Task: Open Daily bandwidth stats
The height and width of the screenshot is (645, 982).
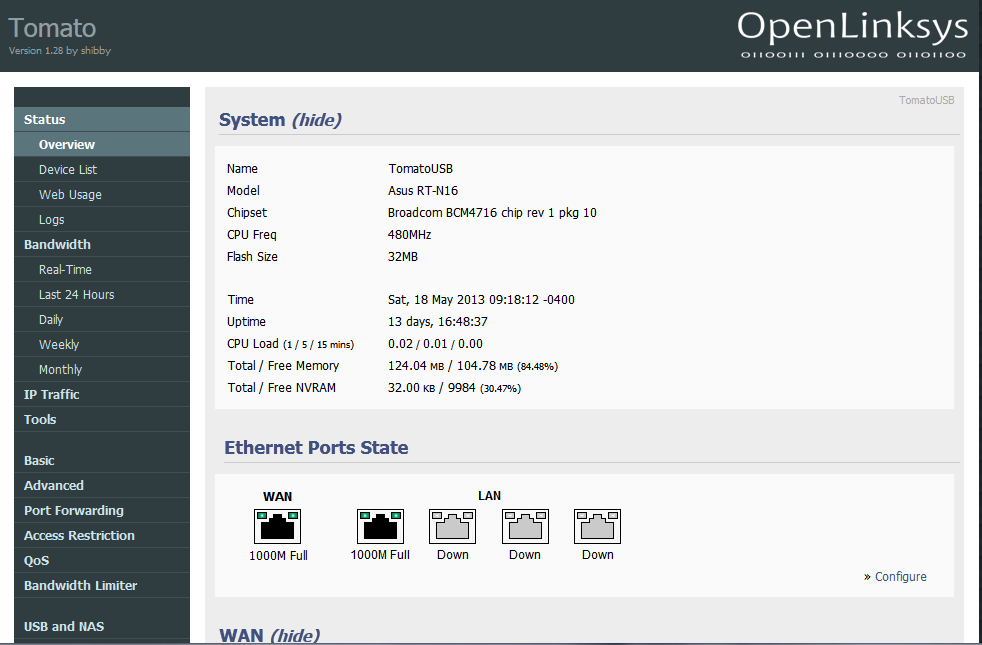Action: [102, 320]
